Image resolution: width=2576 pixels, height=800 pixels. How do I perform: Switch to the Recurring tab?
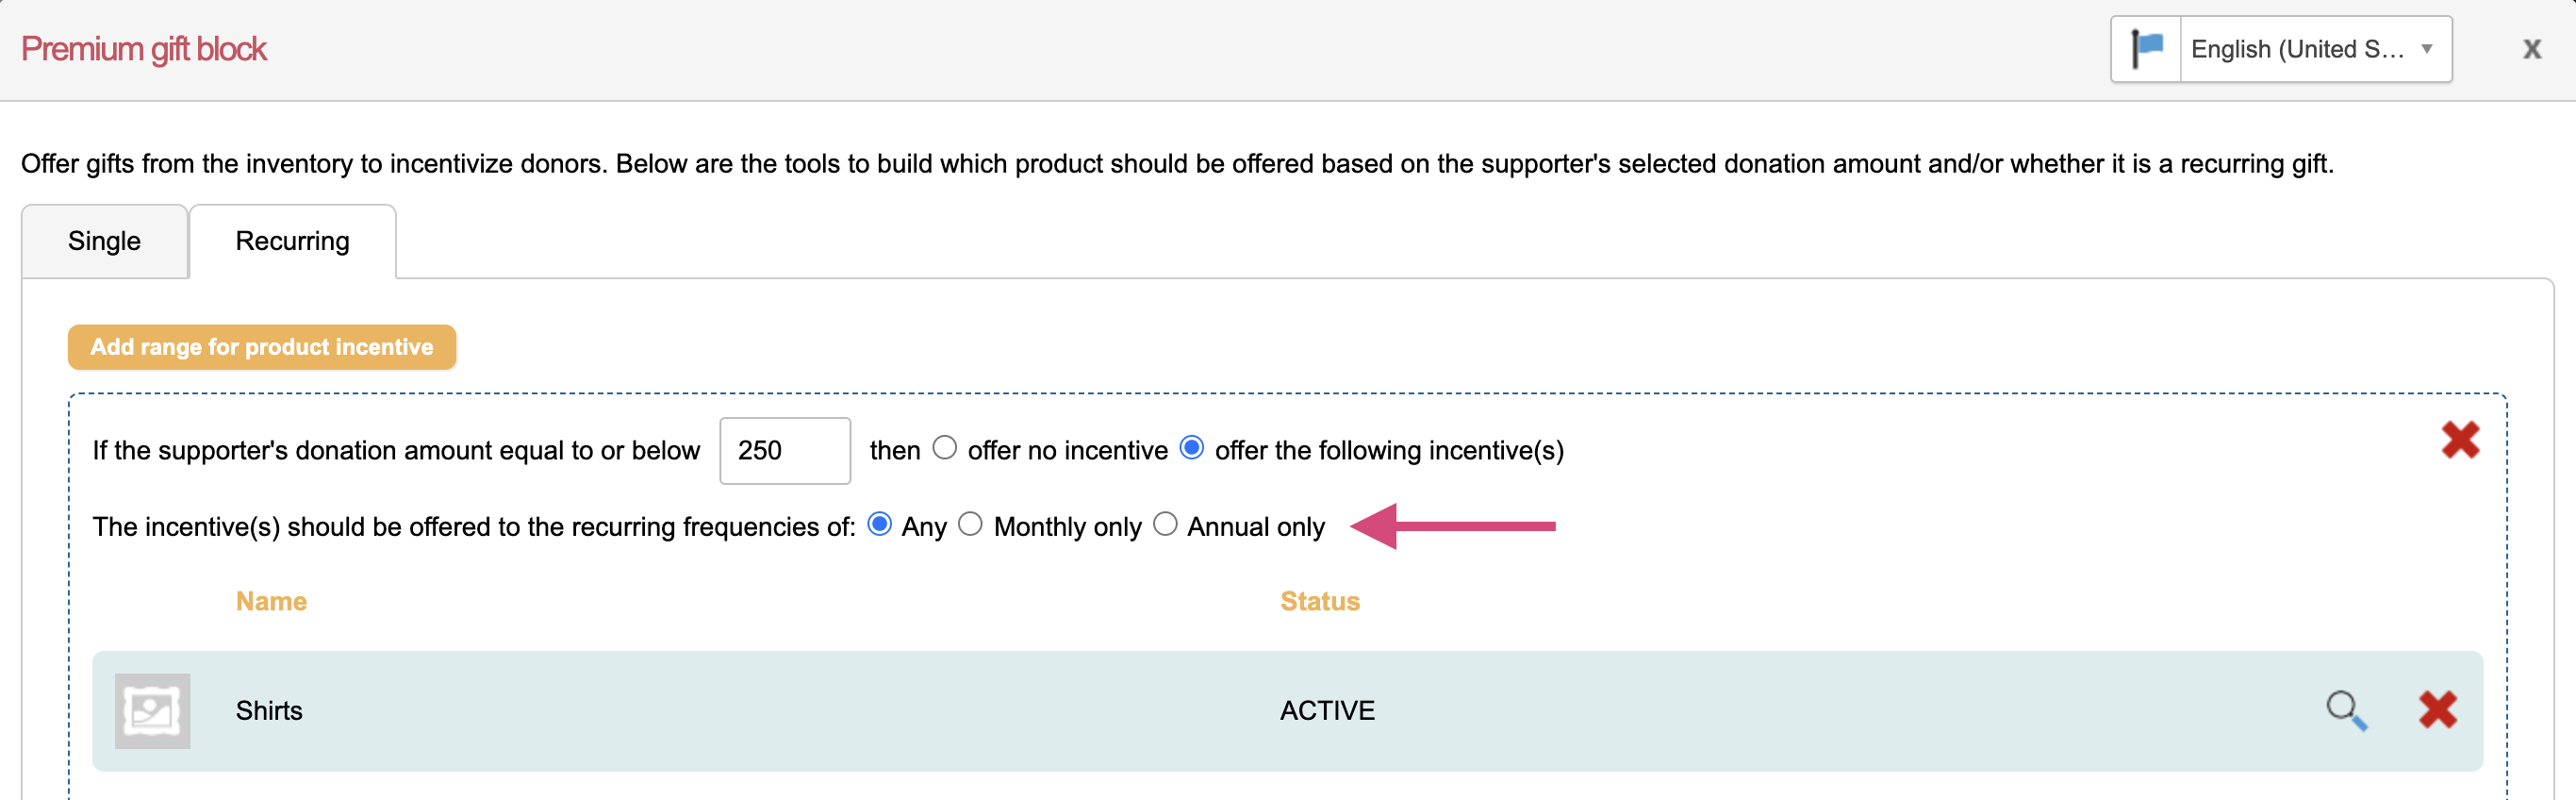[292, 241]
